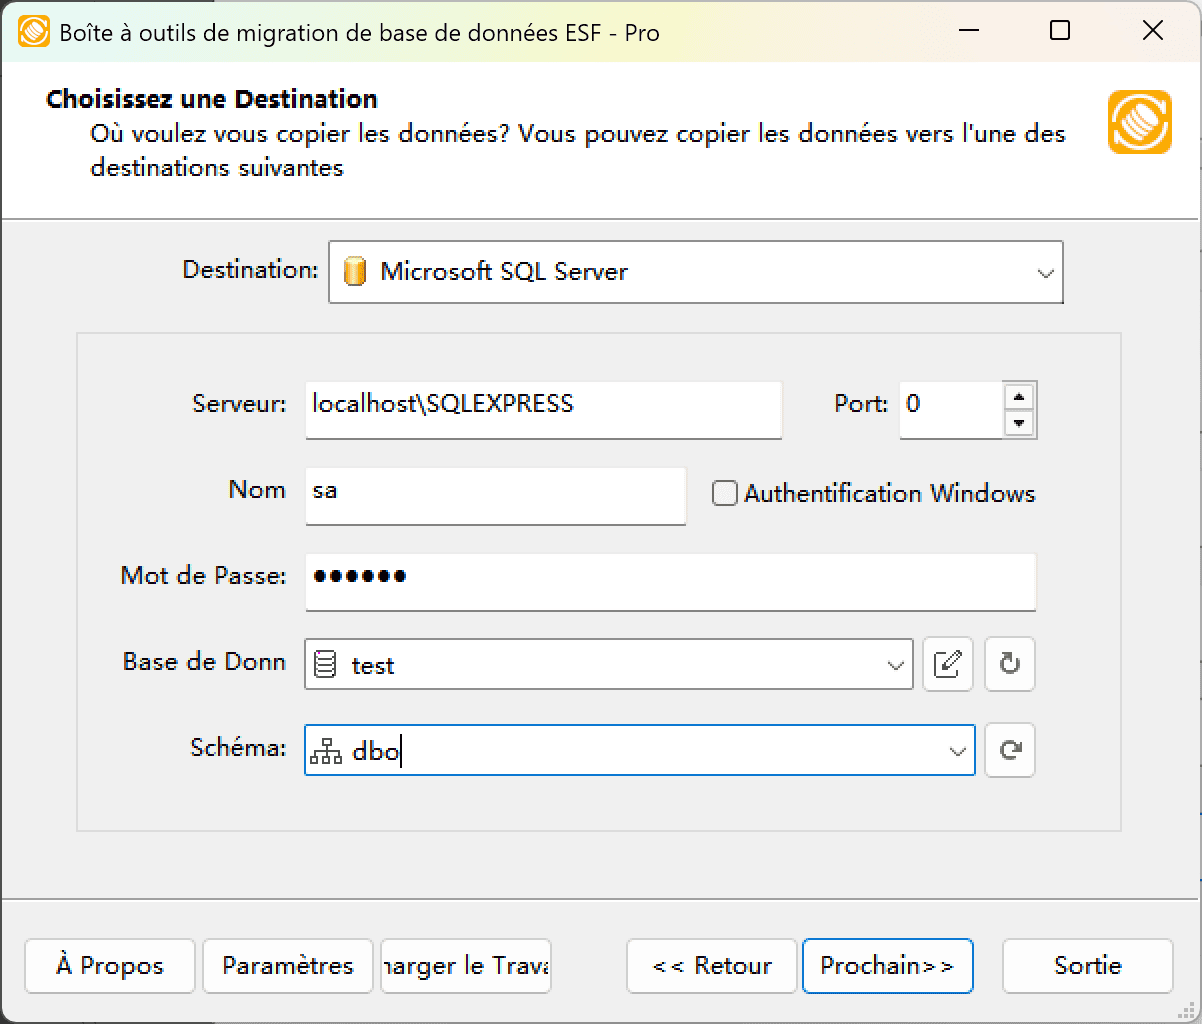Refresh the schema list

(1009, 750)
